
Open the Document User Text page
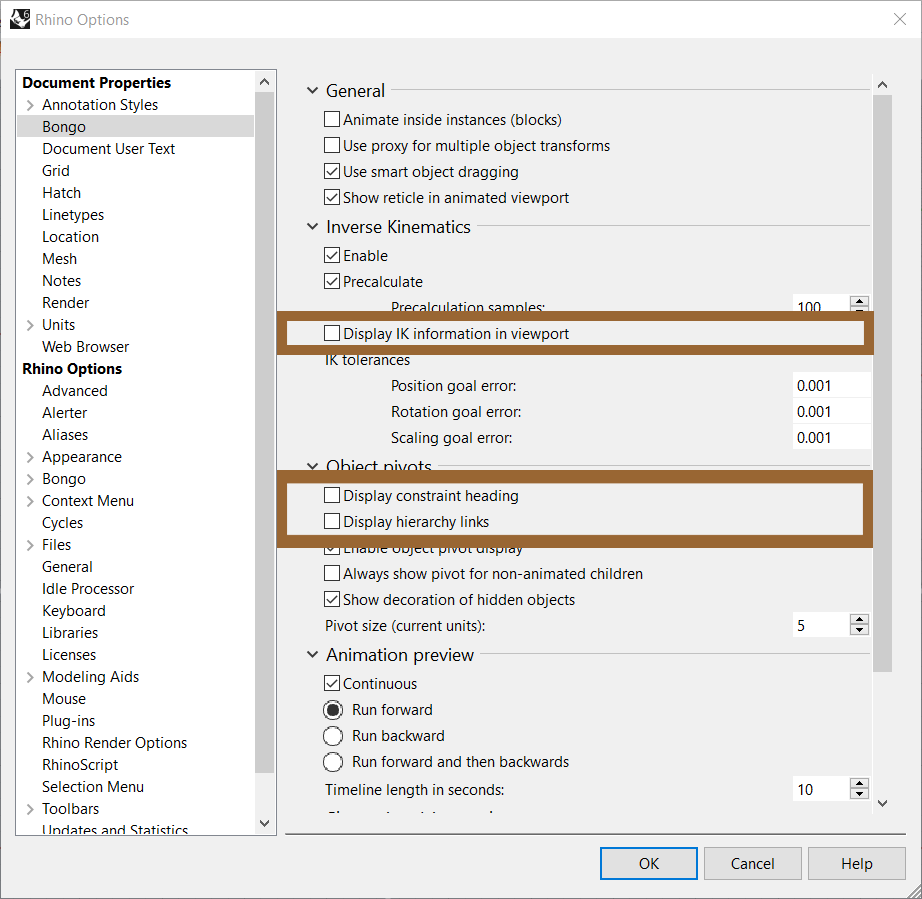108,149
